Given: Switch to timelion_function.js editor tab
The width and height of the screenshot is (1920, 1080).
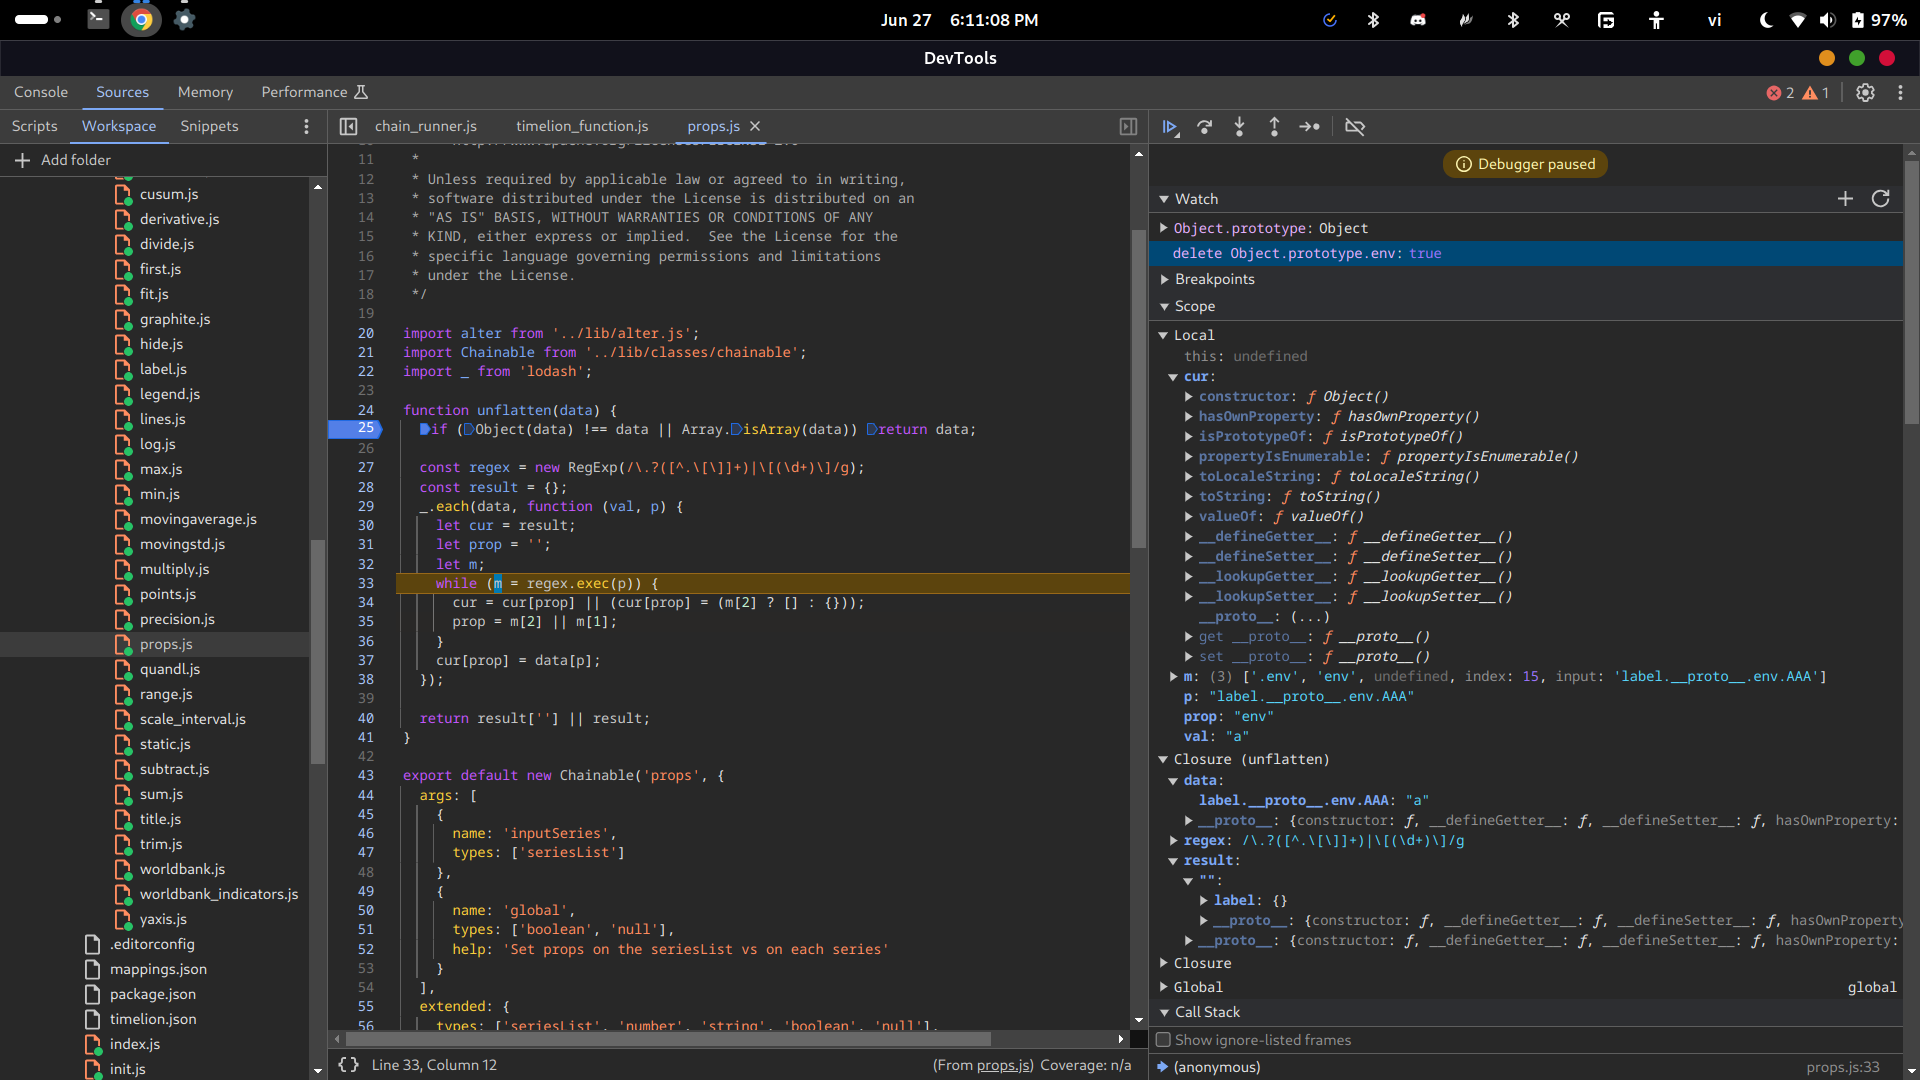Looking at the screenshot, I should click(582, 126).
